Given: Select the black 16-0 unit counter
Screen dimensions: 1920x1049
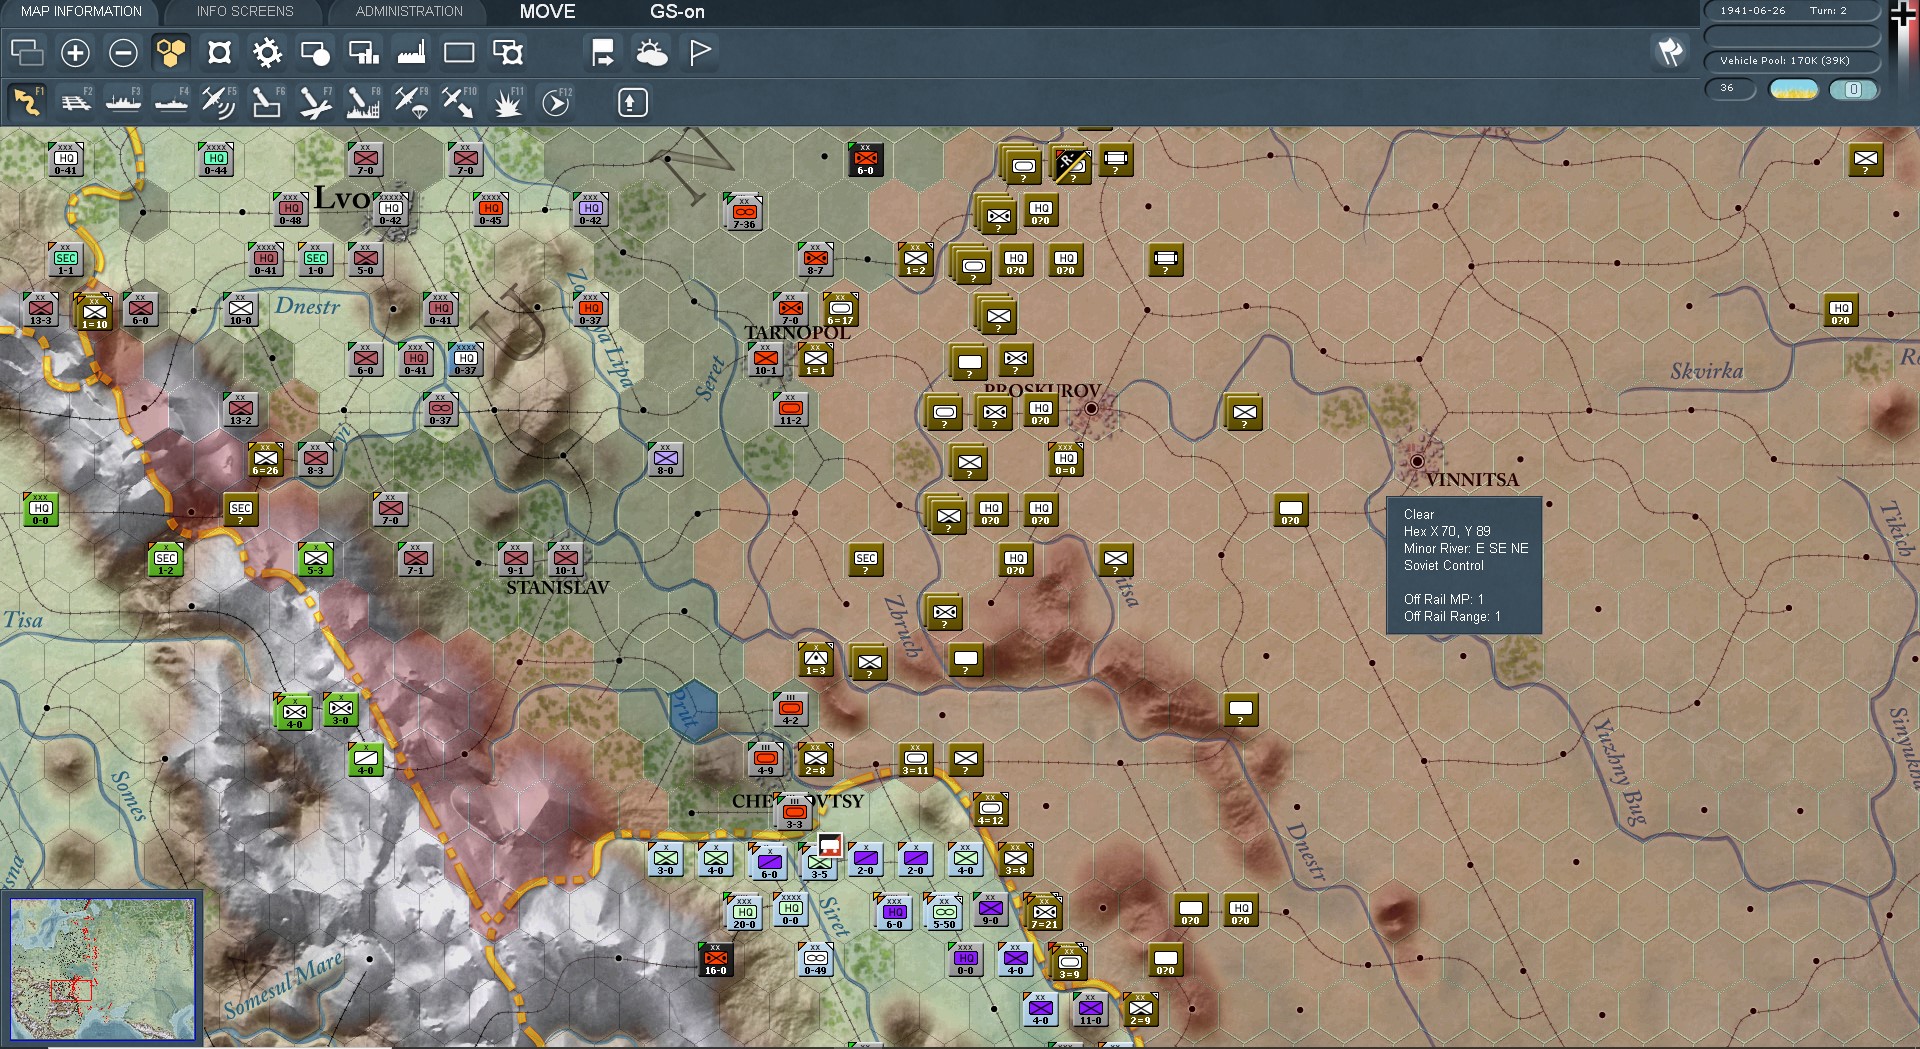Looking at the screenshot, I should tap(715, 960).
